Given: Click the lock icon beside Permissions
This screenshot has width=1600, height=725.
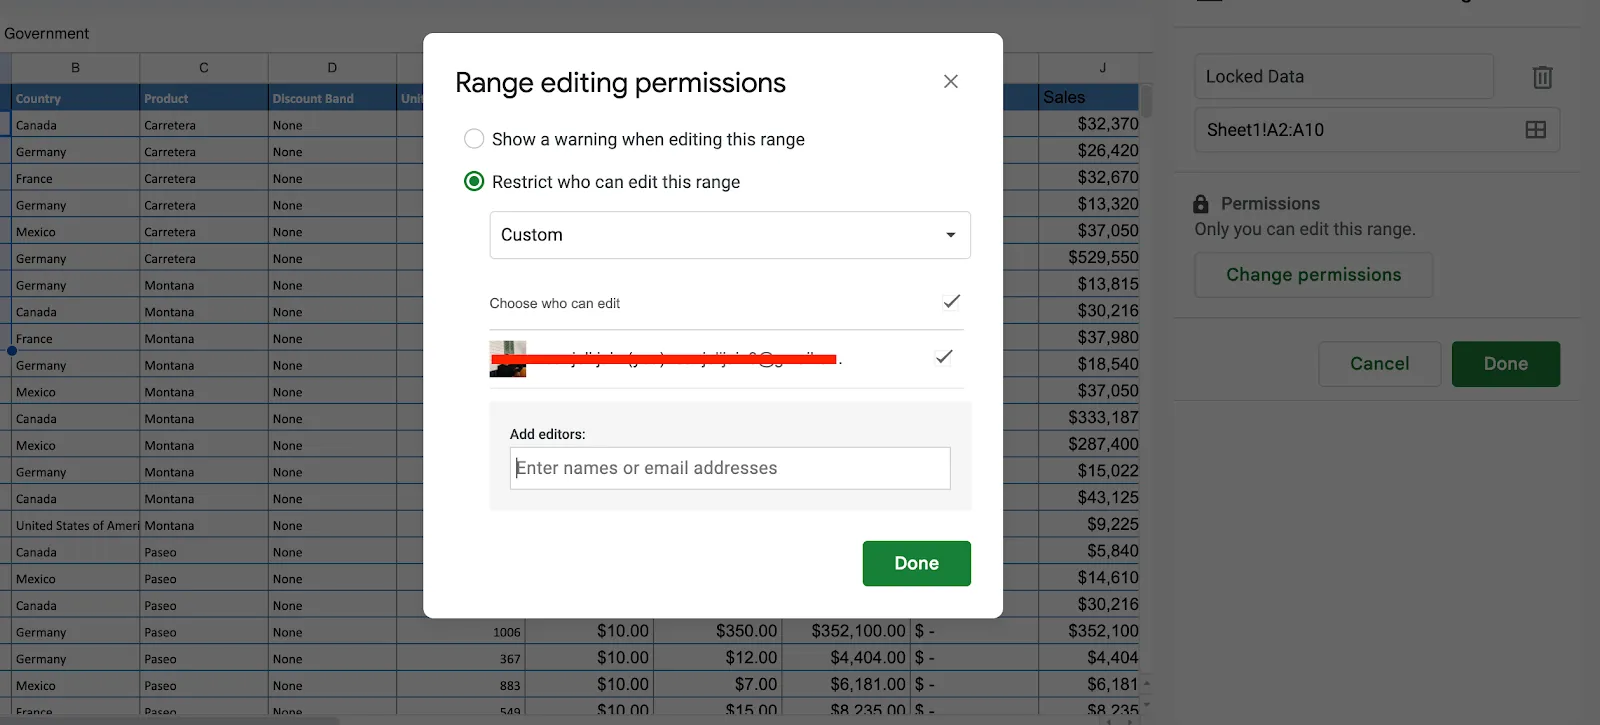Looking at the screenshot, I should 1201,204.
